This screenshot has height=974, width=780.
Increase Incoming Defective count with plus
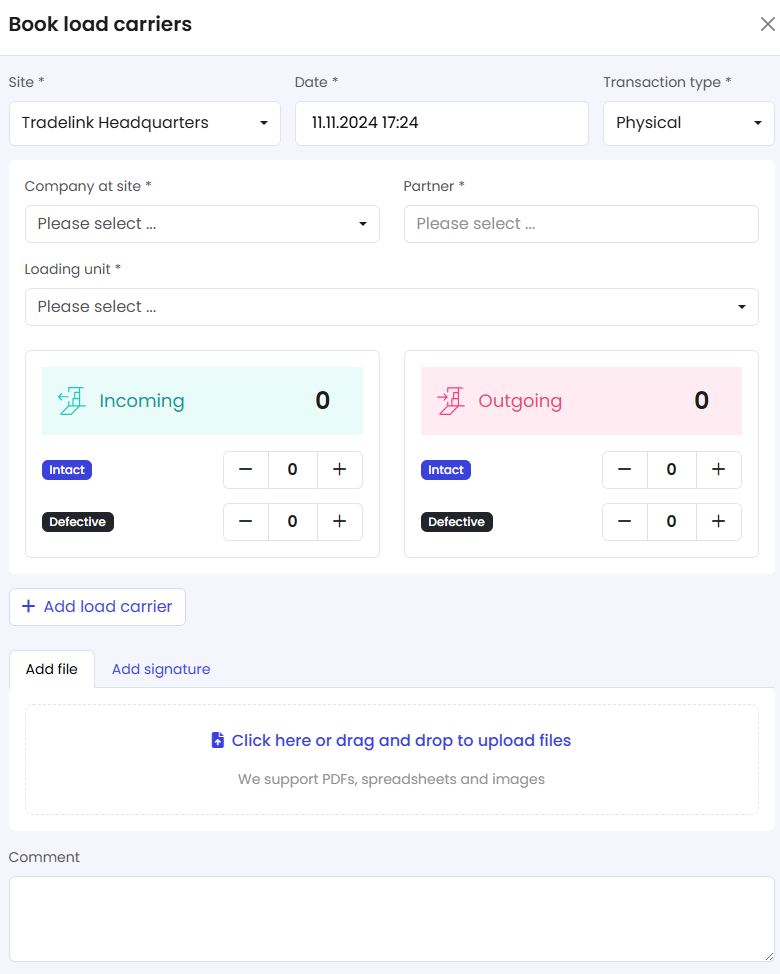pos(339,522)
